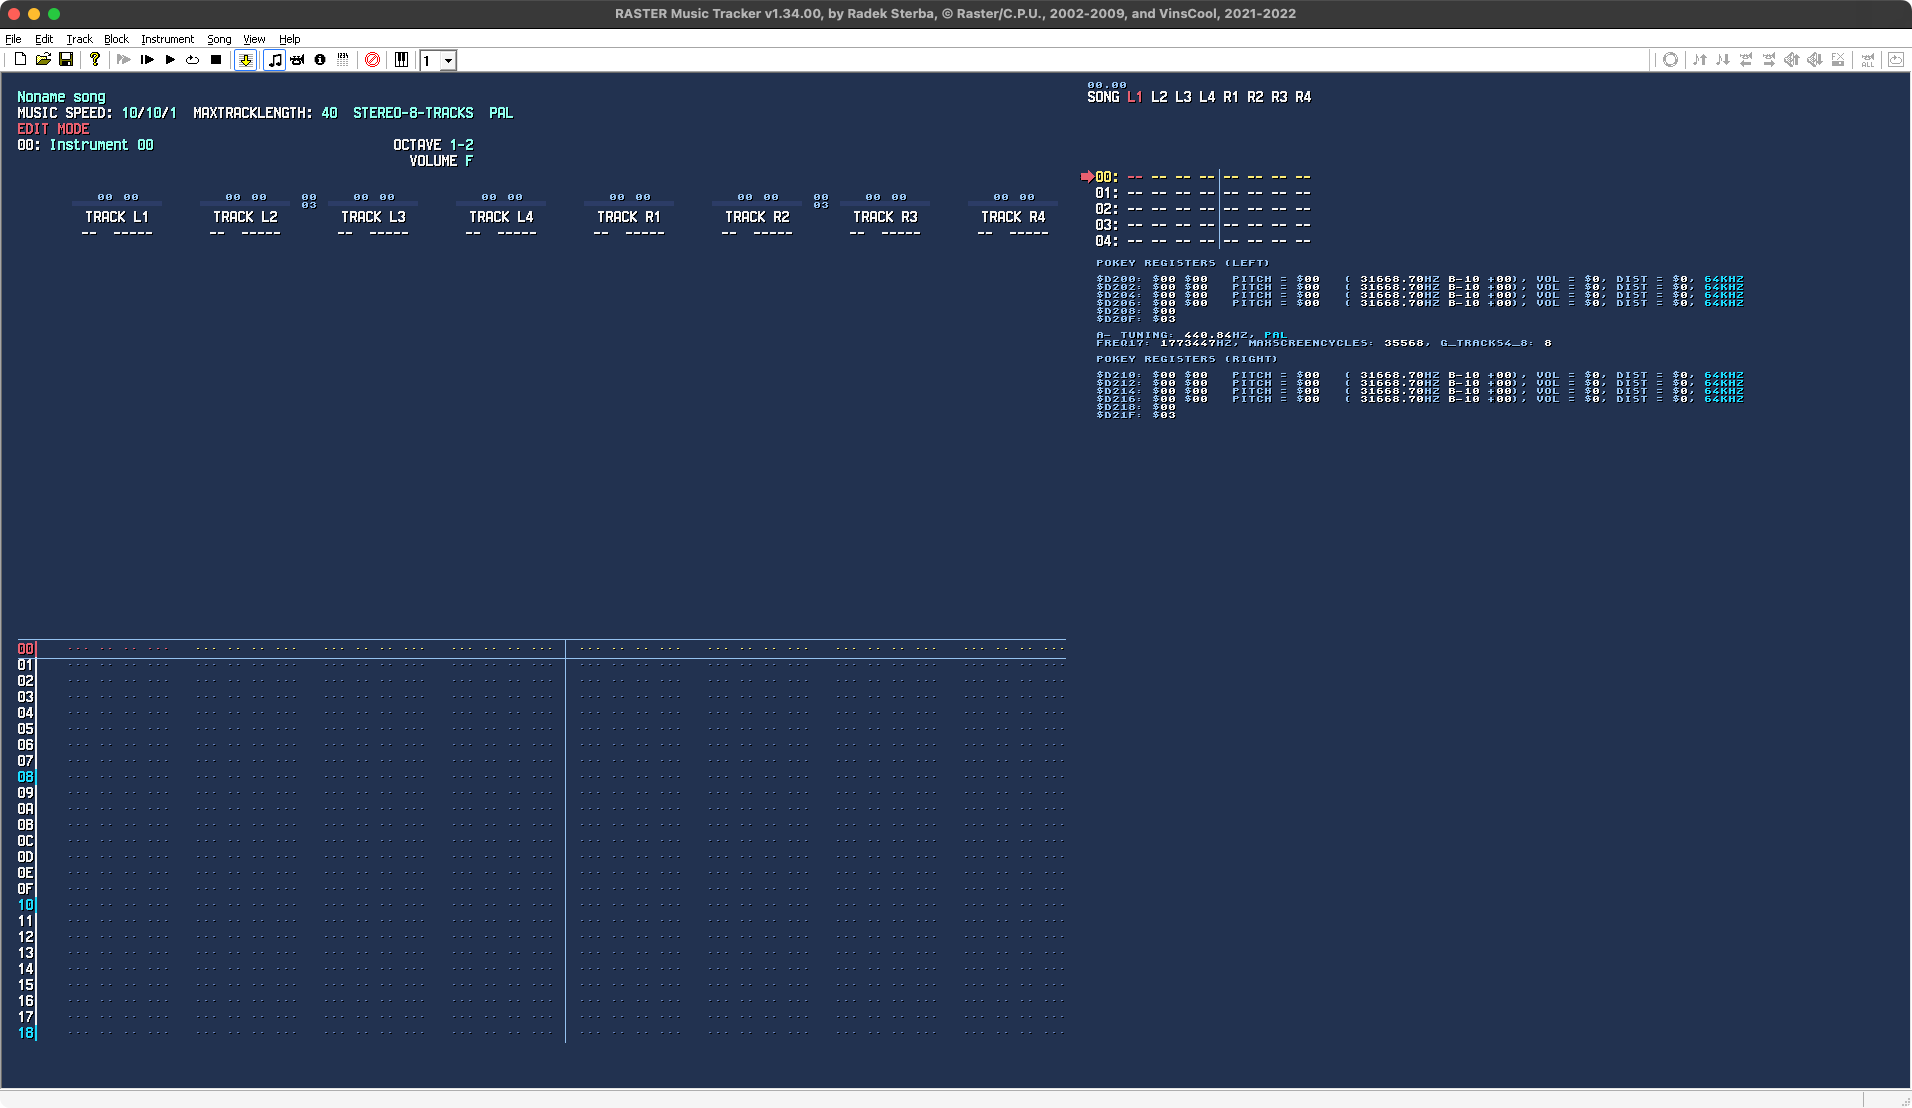
Task: Open the song info circle icon
Action: pyautogui.click(x=320, y=60)
